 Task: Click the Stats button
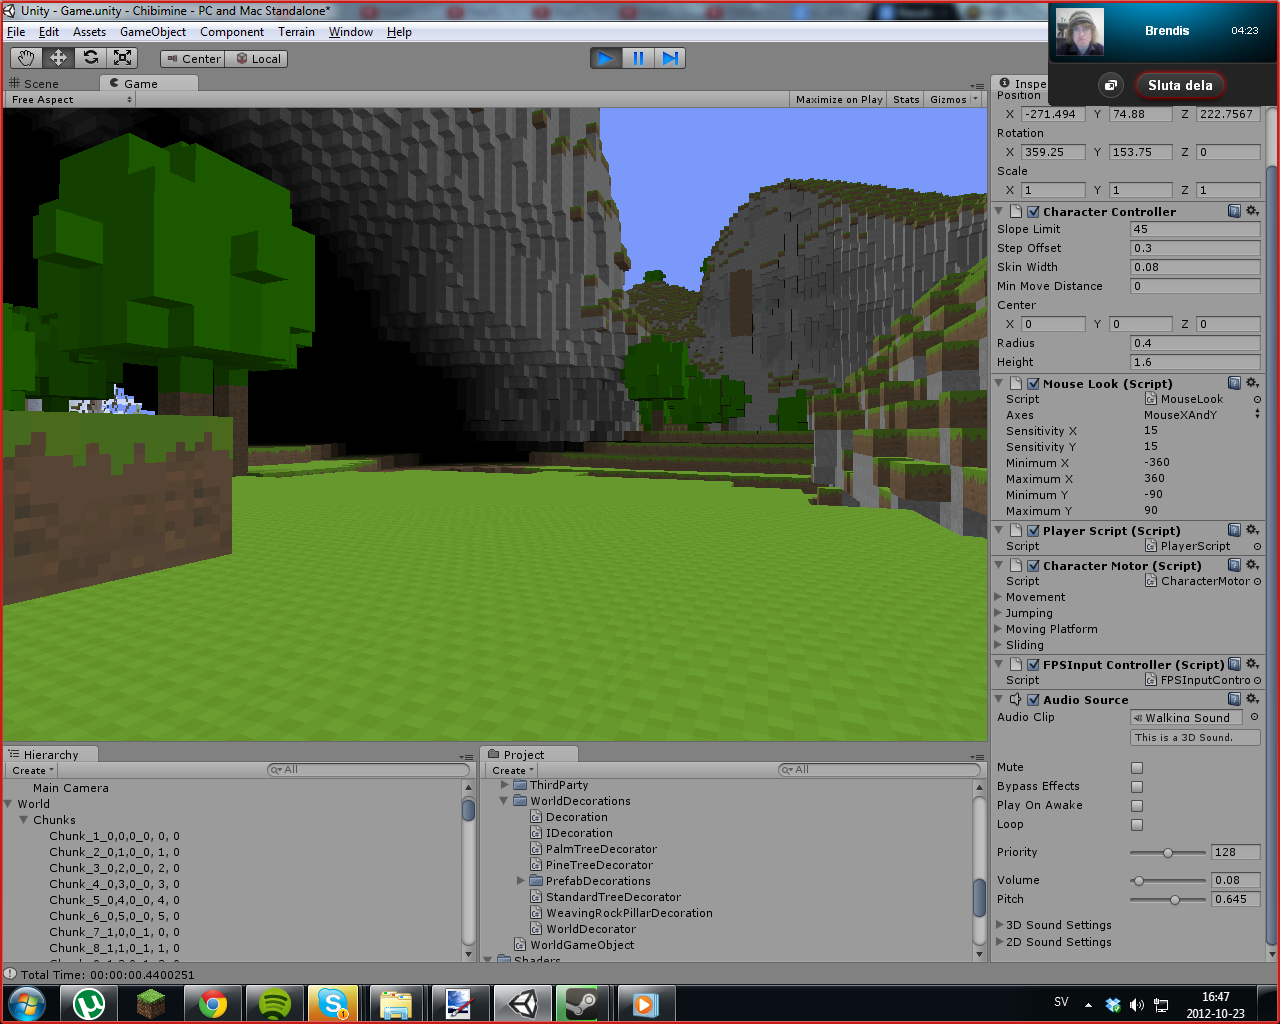click(x=906, y=100)
